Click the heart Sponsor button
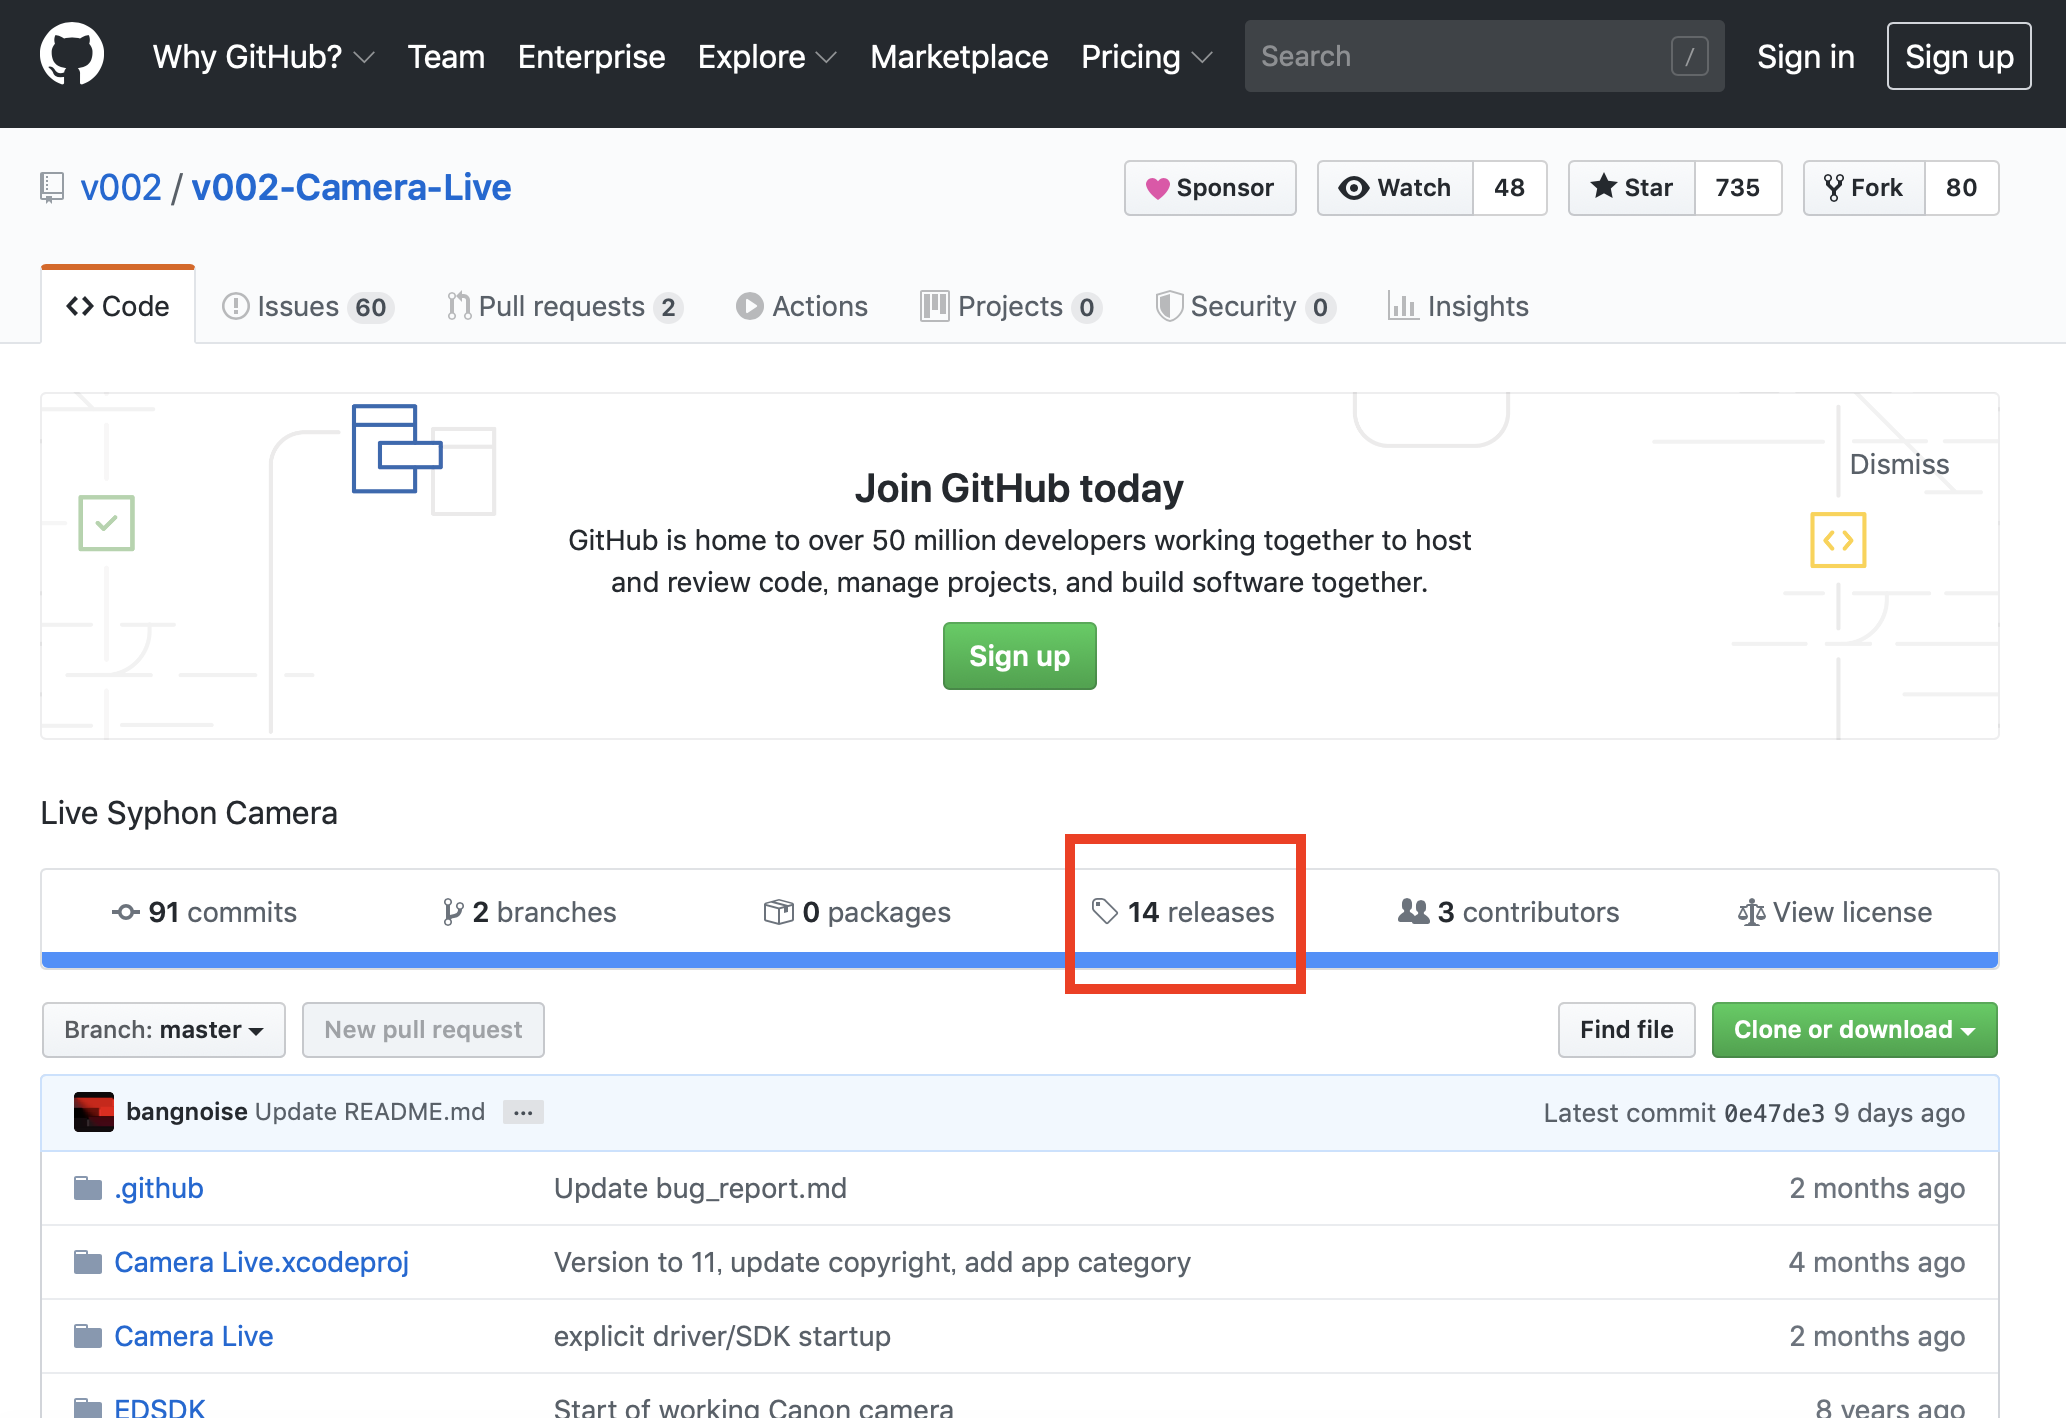This screenshot has width=2066, height=1418. [1210, 188]
